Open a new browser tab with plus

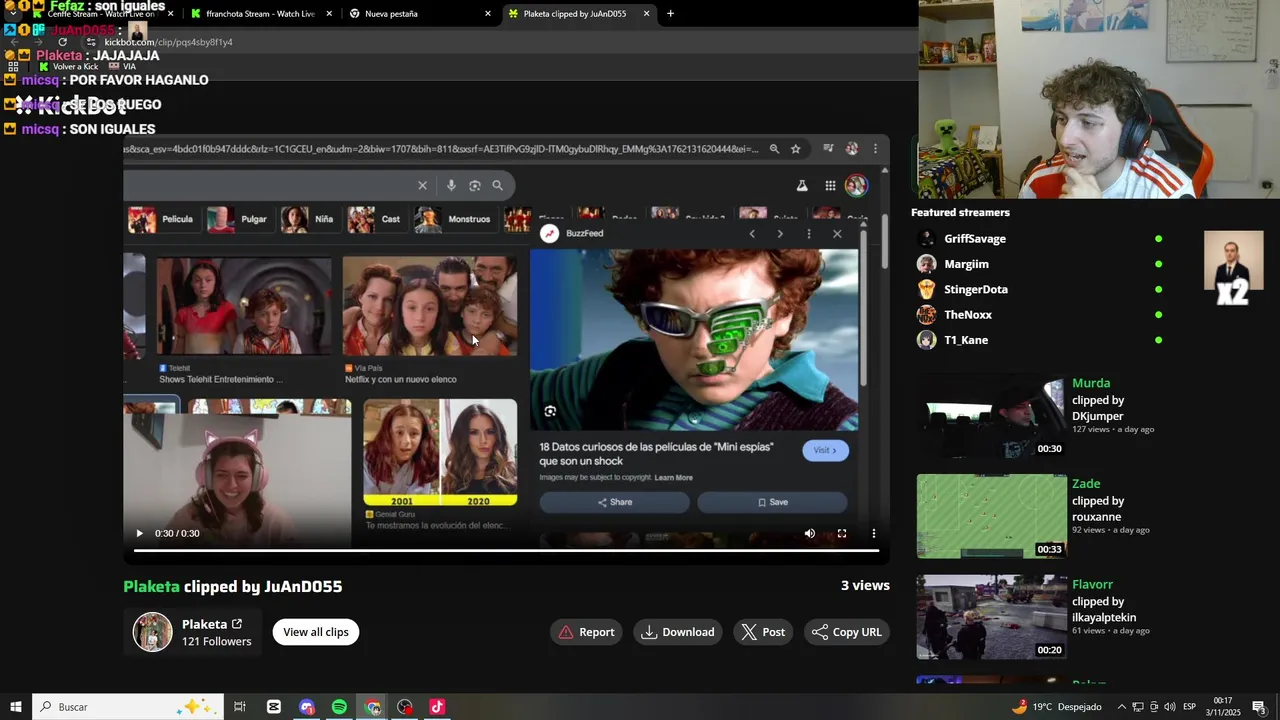click(670, 14)
